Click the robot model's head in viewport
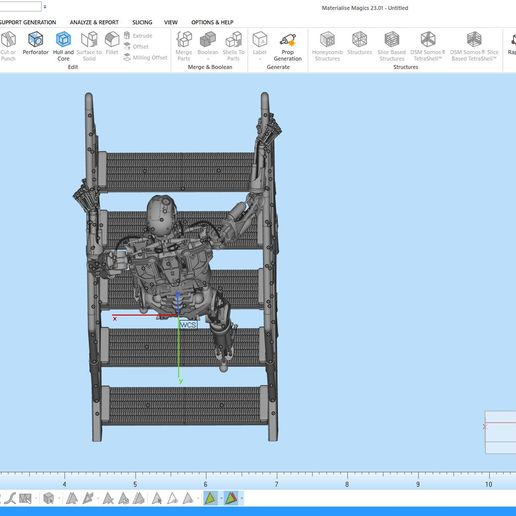This screenshot has width=516, height=516. (x=161, y=215)
